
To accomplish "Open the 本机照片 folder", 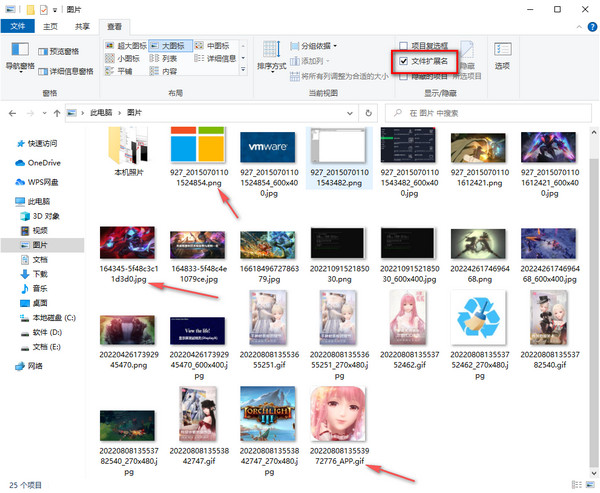I will click(129, 150).
